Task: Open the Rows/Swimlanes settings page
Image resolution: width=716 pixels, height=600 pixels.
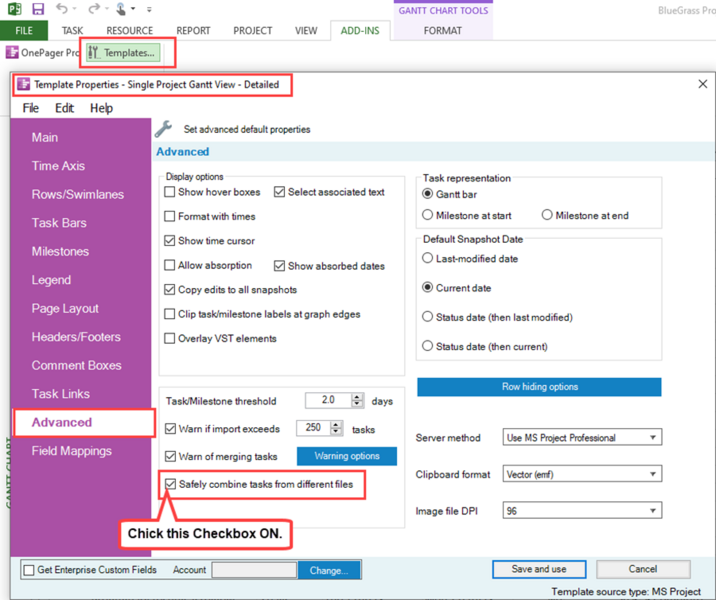Action: click(78, 195)
